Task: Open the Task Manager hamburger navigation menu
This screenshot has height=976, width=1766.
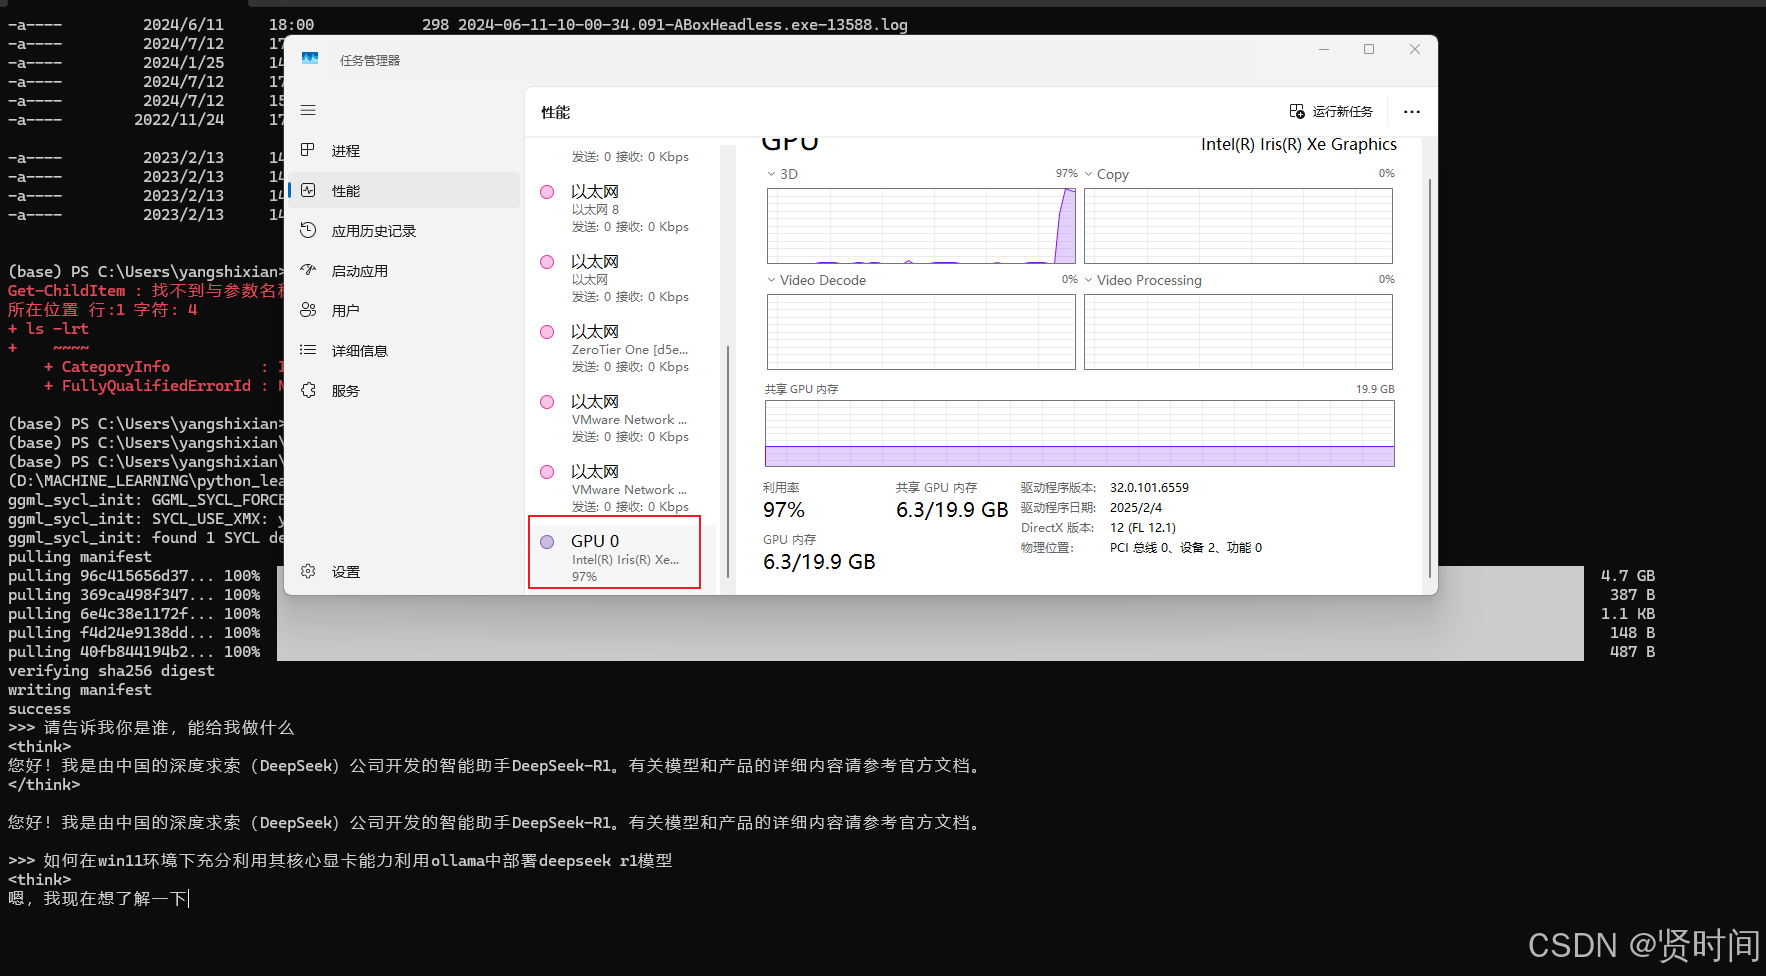Action: pos(308,110)
